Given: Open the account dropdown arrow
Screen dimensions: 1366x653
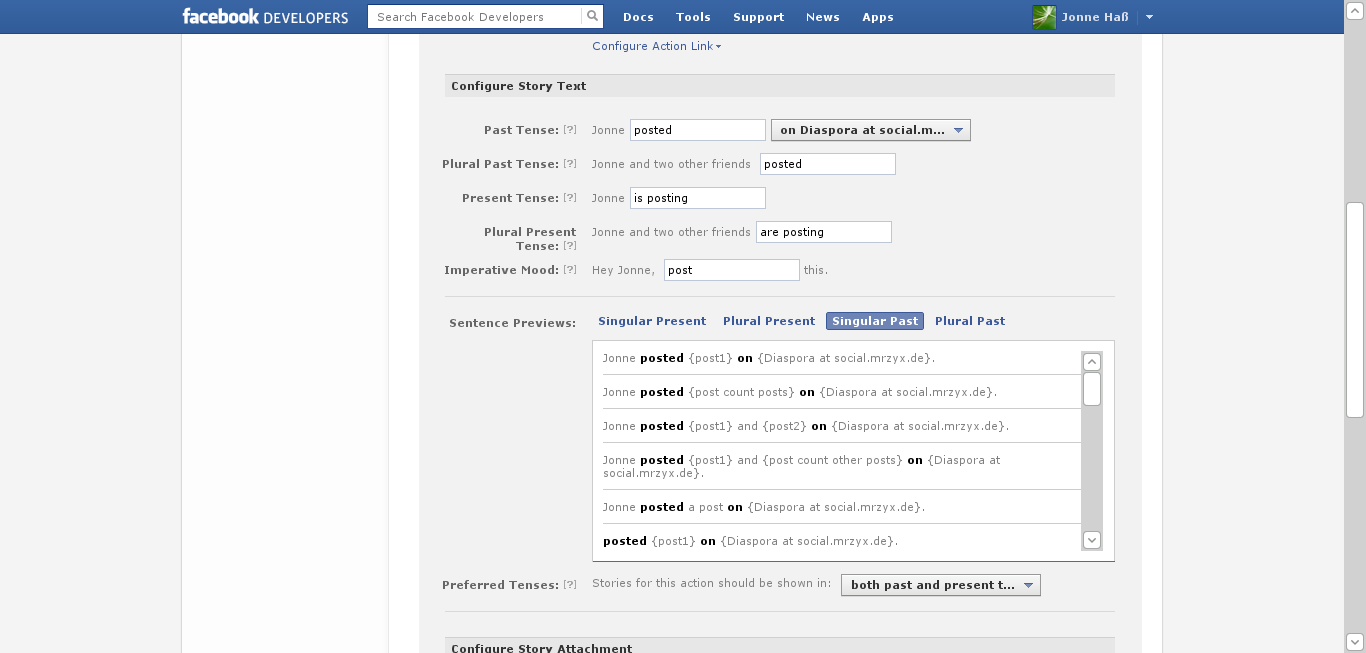Looking at the screenshot, I should tap(1149, 17).
